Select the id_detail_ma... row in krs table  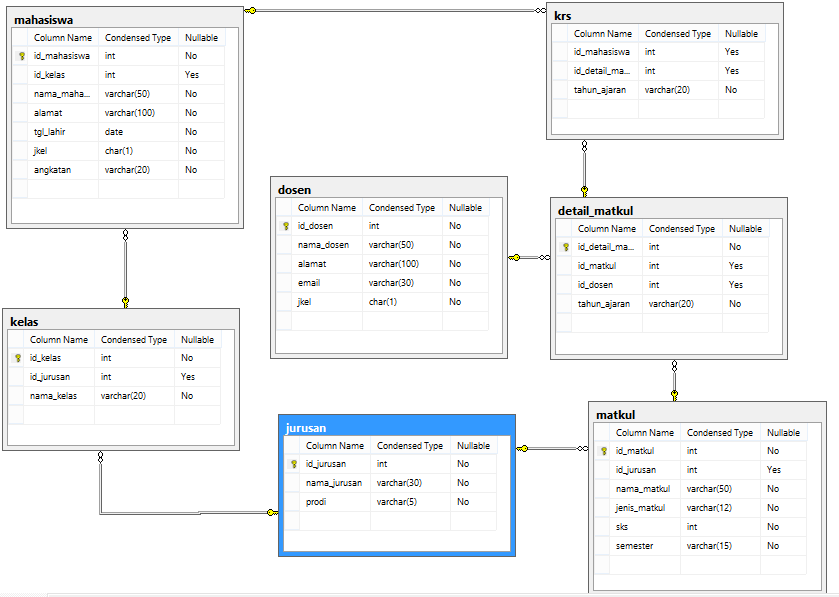click(x=659, y=71)
